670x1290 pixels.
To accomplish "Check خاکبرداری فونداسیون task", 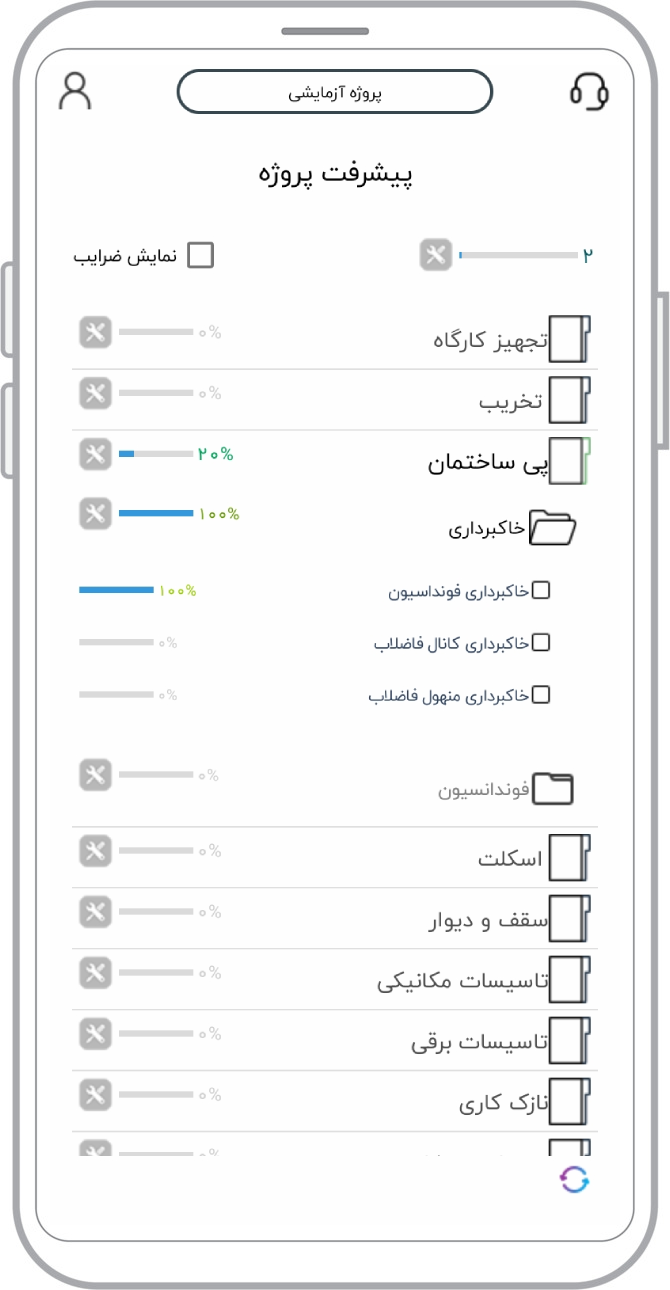I will point(541,591).
